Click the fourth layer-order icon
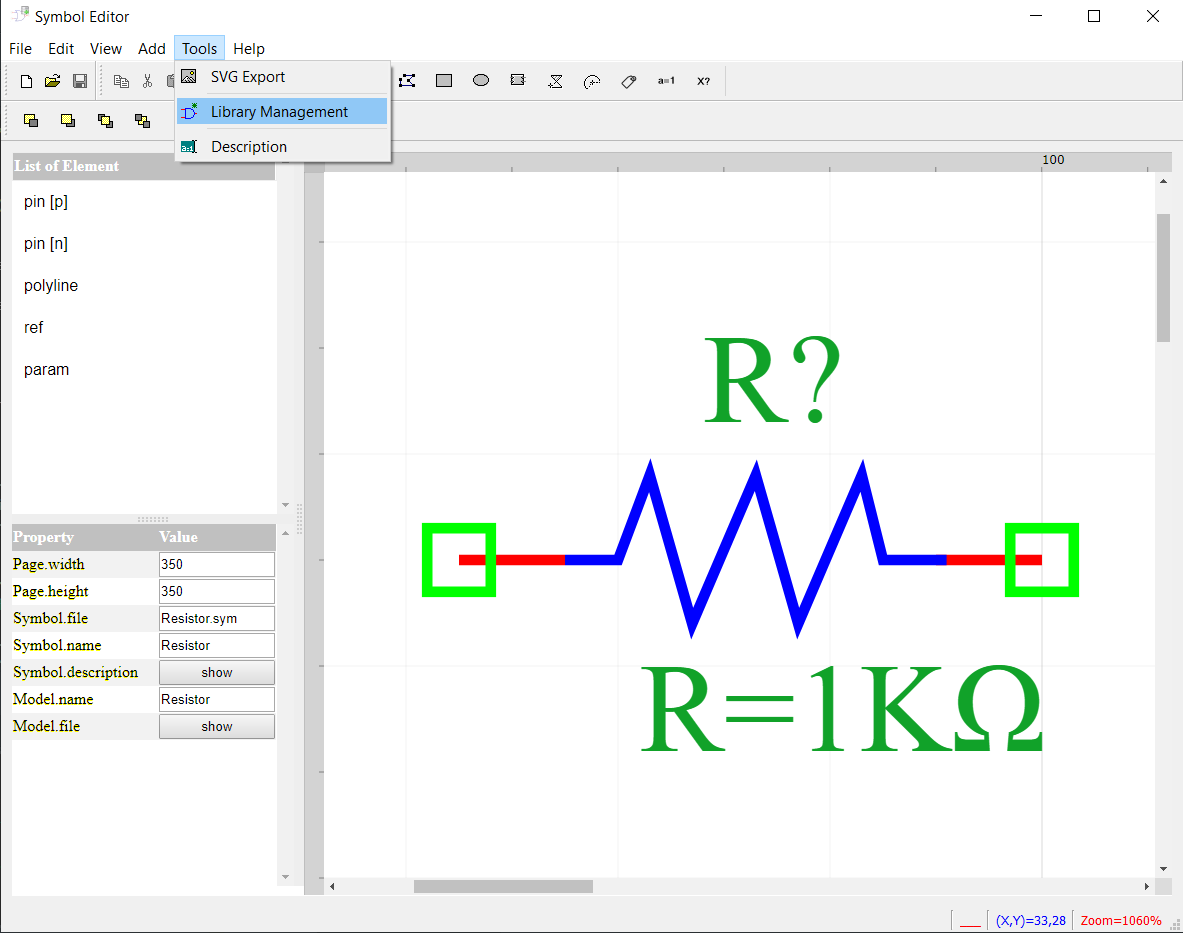 143,121
